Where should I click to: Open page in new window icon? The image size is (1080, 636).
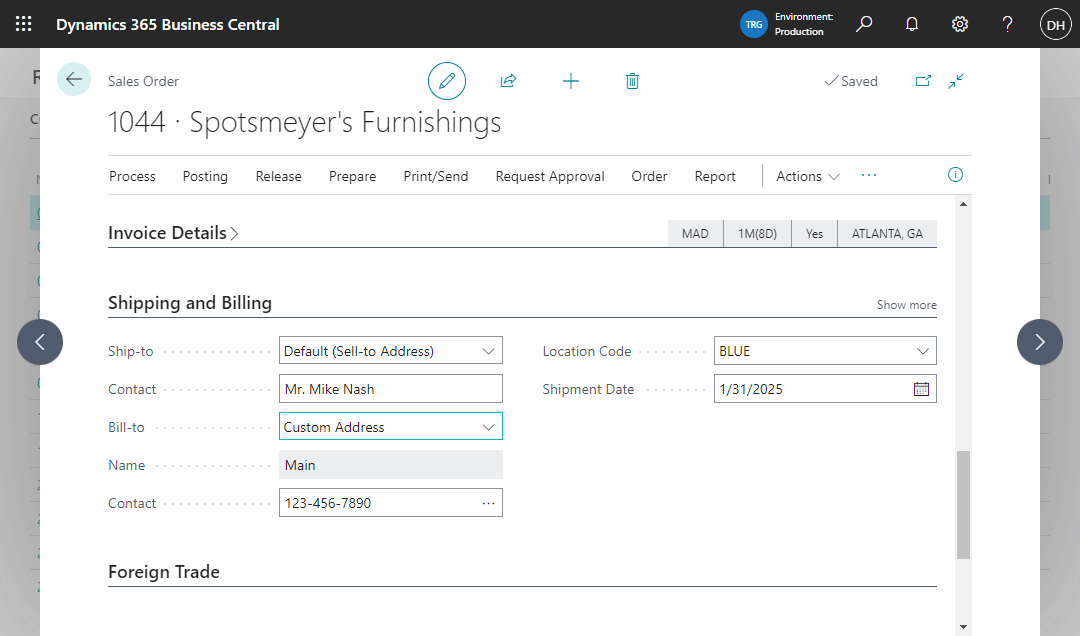(x=923, y=81)
